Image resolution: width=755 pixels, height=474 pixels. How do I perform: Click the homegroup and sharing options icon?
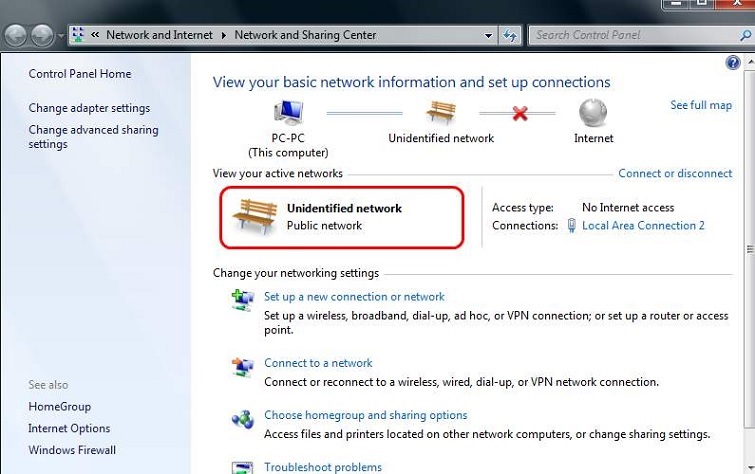(242, 418)
